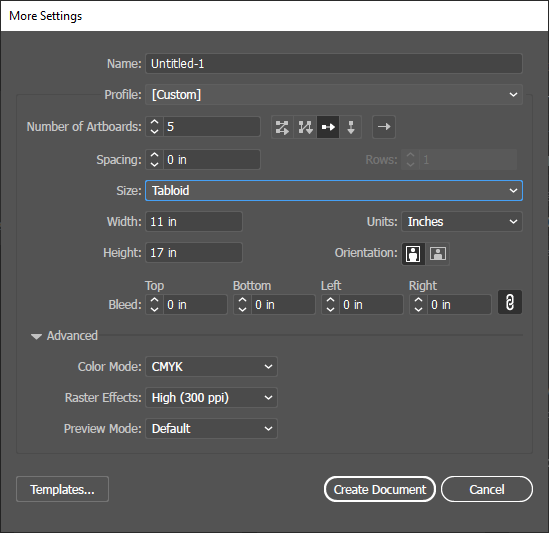
Task: Collapse the Advanced section triangle
Action: click(36, 336)
